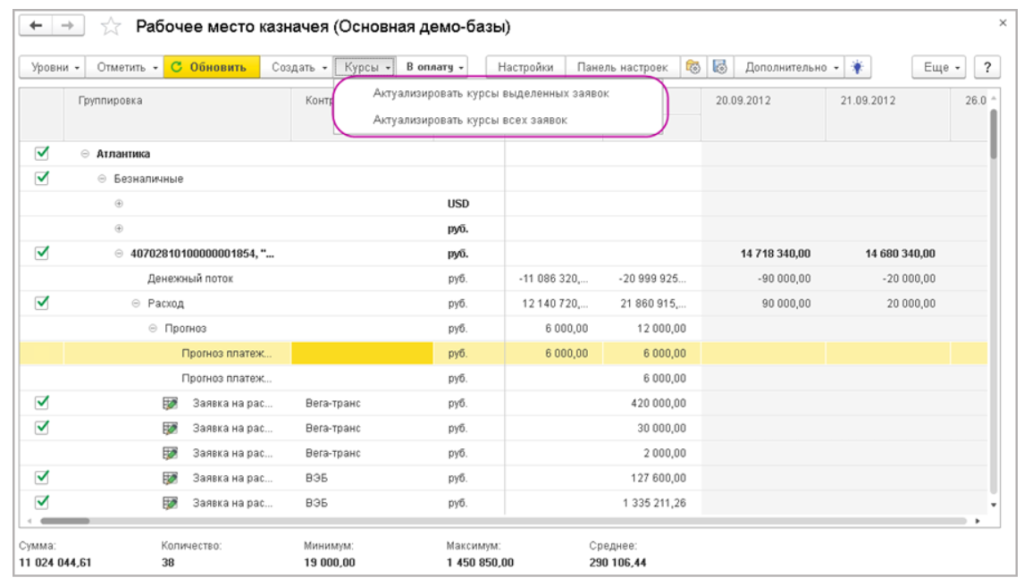Collapse the Прогноз node
Image resolution: width=1024 pixels, height=586 pixels.
153,328
